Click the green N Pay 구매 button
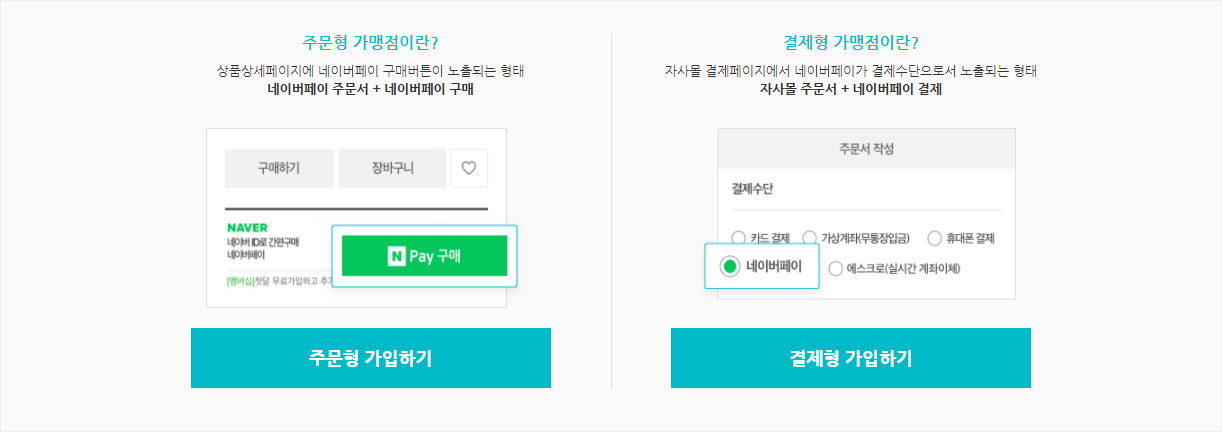Screen dimensions: 1222x432 (x=424, y=256)
